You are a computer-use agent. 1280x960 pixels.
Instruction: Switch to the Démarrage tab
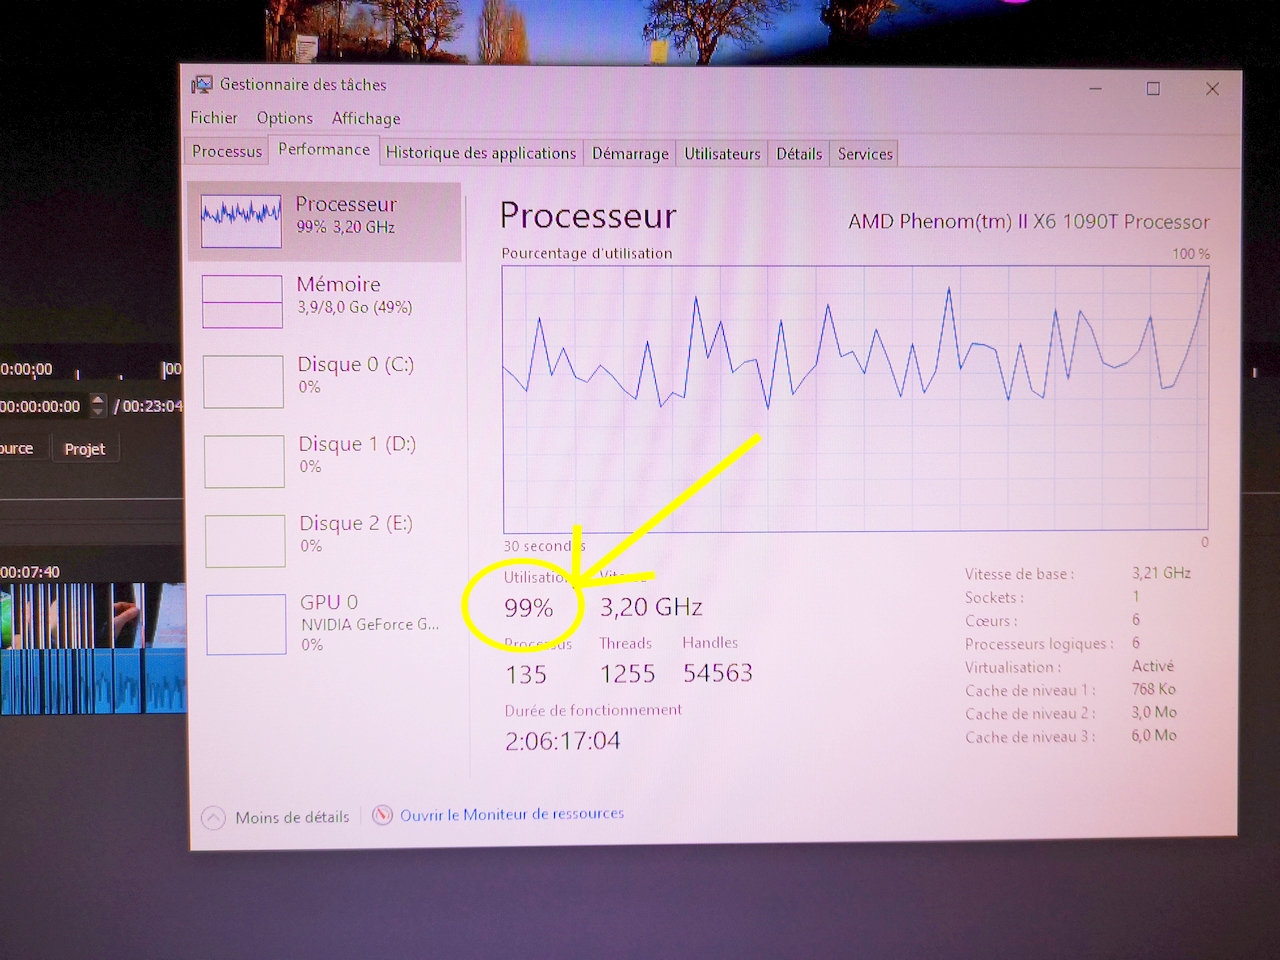(630, 154)
